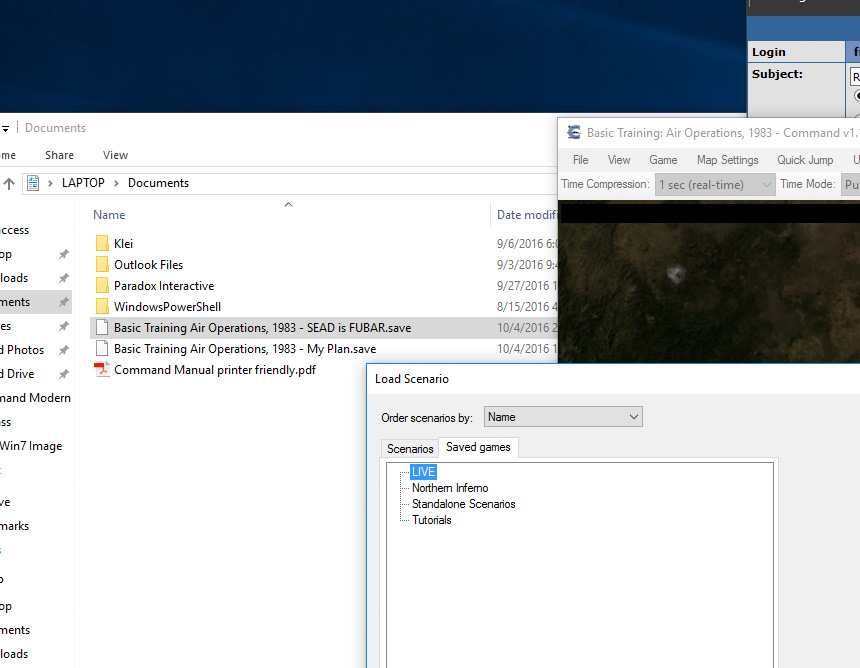Image resolution: width=860 pixels, height=668 pixels.
Task: Click the Command app icon in title bar
Action: (574, 132)
